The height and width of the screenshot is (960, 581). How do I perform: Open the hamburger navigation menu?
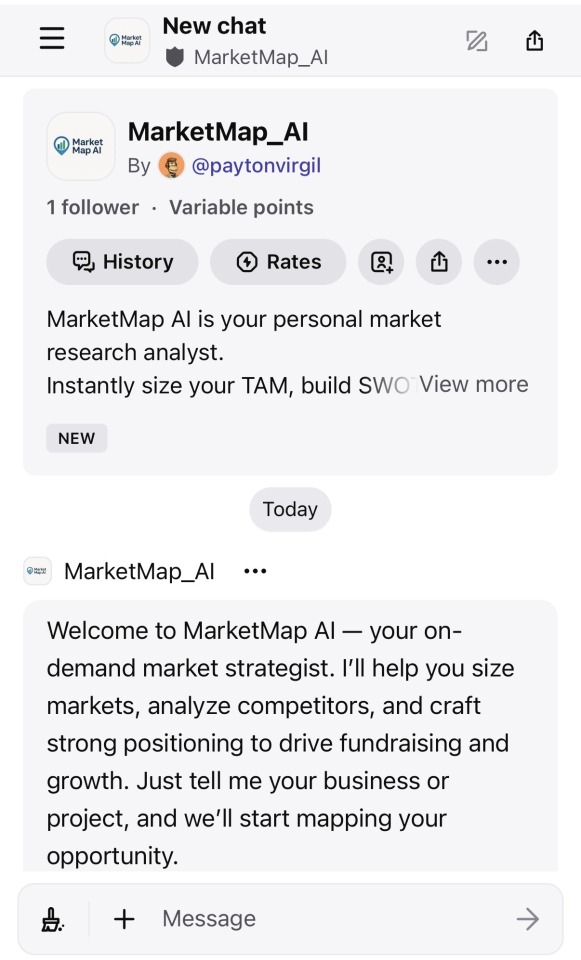[x=52, y=39]
